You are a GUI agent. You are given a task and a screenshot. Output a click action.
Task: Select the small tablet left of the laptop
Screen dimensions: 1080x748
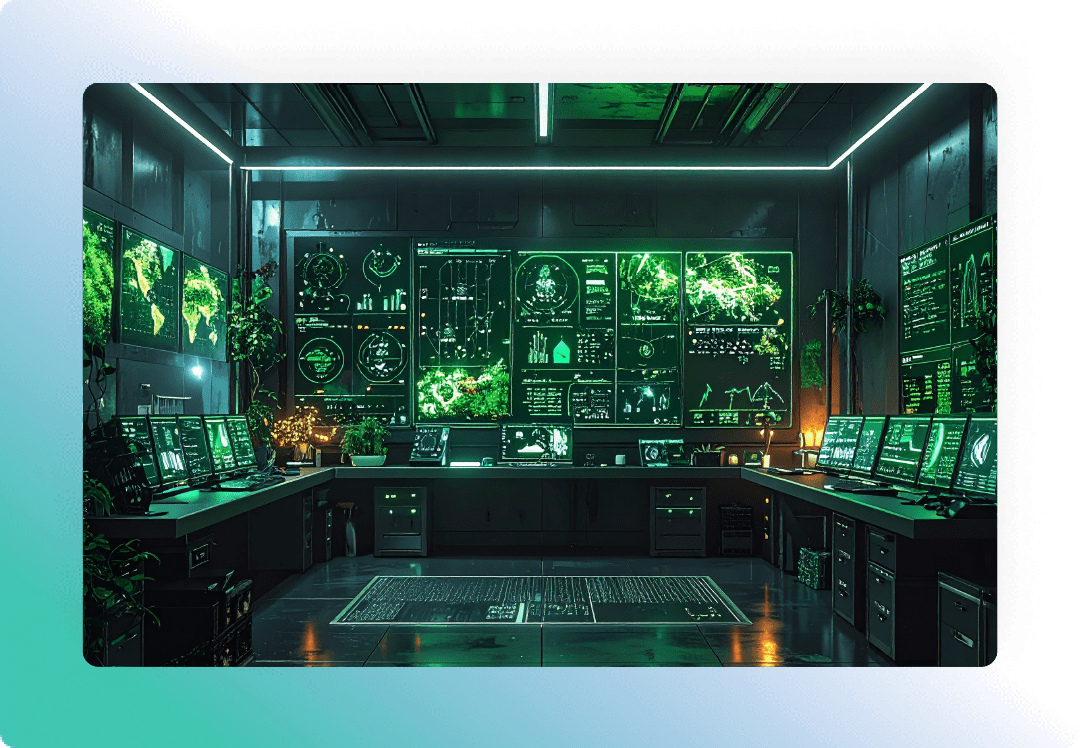(430, 444)
